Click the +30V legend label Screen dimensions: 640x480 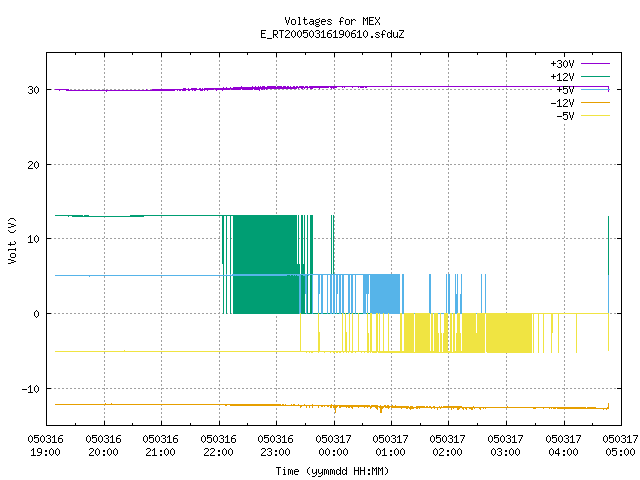(x=562, y=64)
